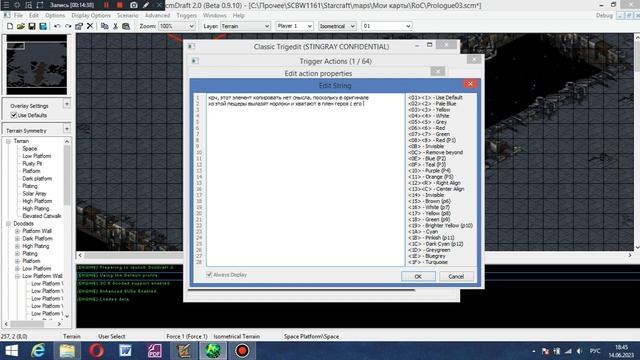Pick the <07> Green color code

click(x=429, y=134)
